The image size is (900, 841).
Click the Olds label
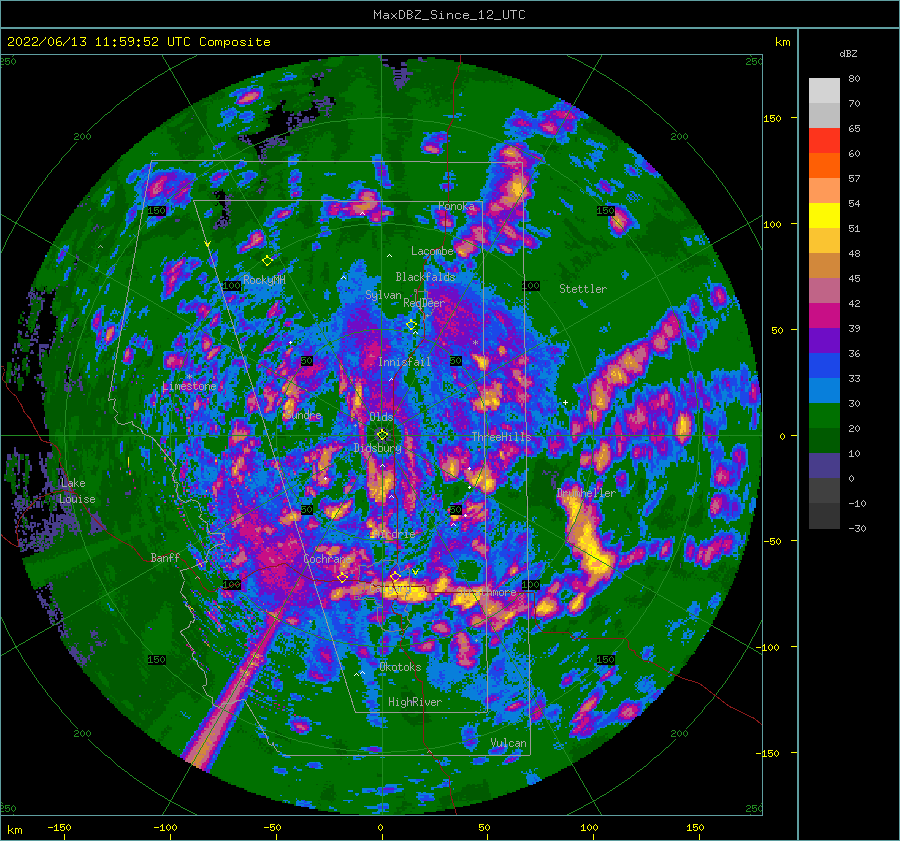[381, 417]
